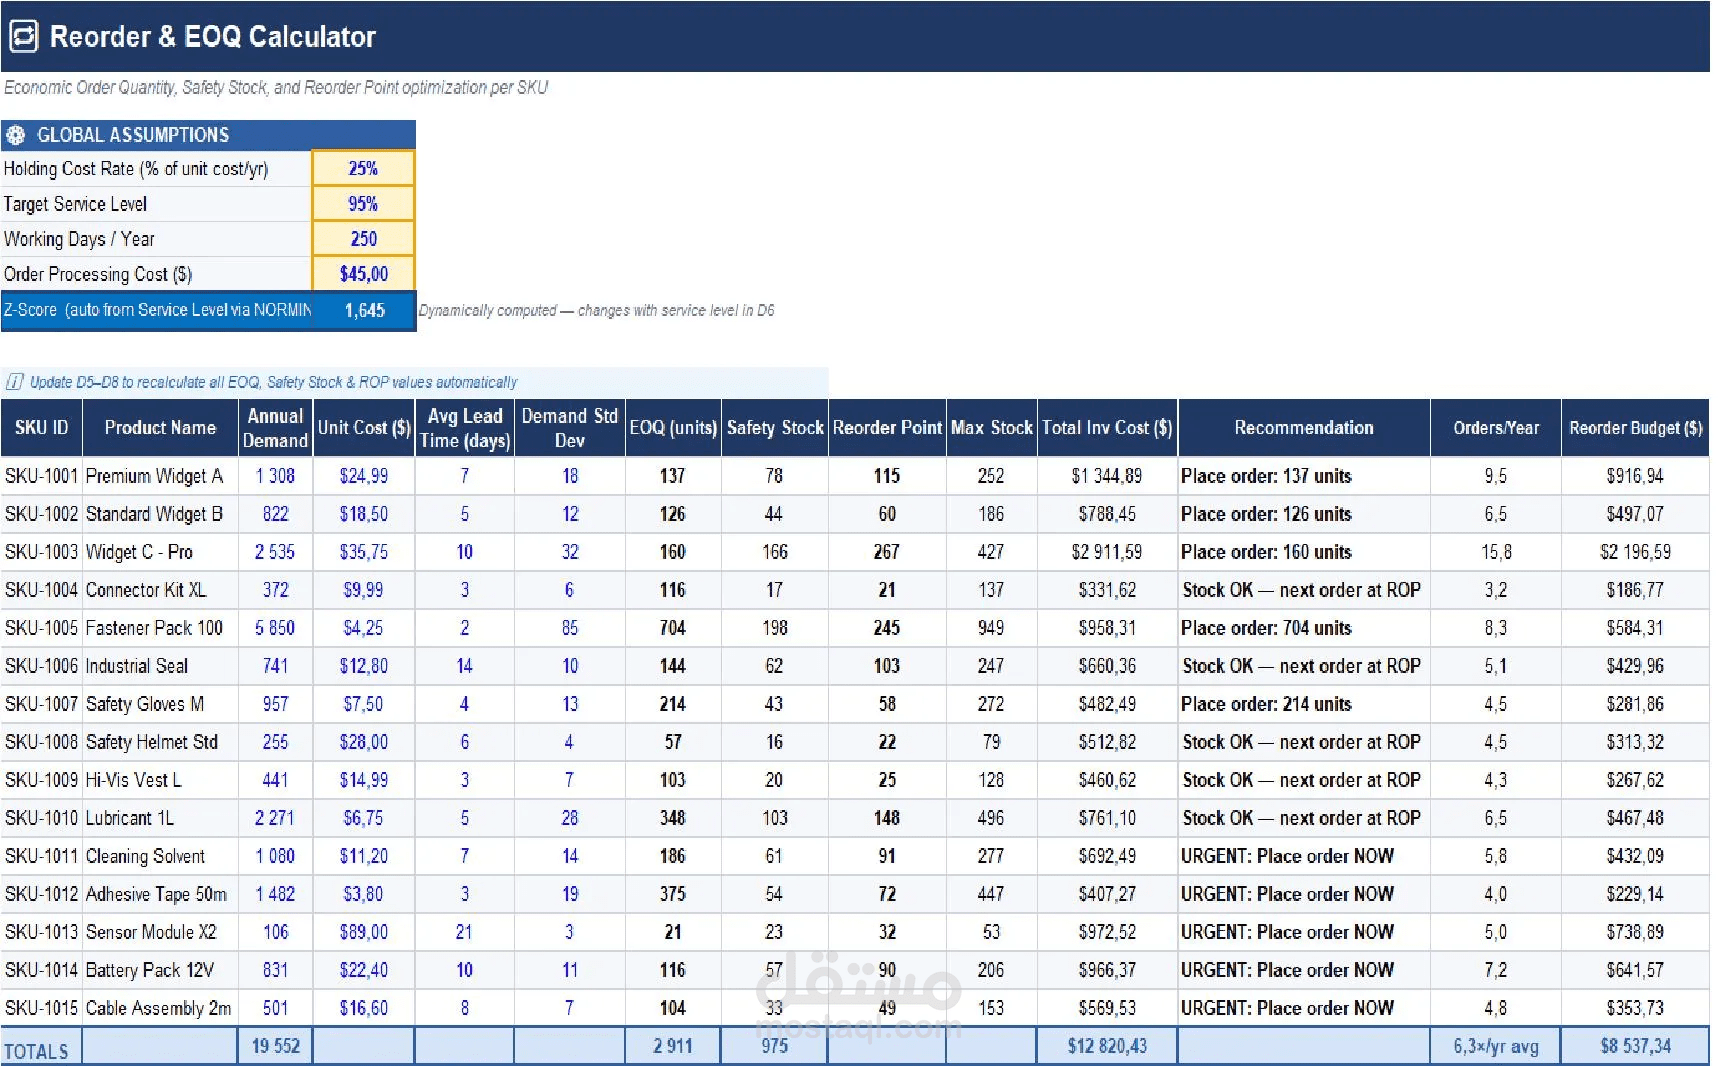The image size is (1719, 1066).
Task: Click the Max Stock column header
Action: (992, 428)
